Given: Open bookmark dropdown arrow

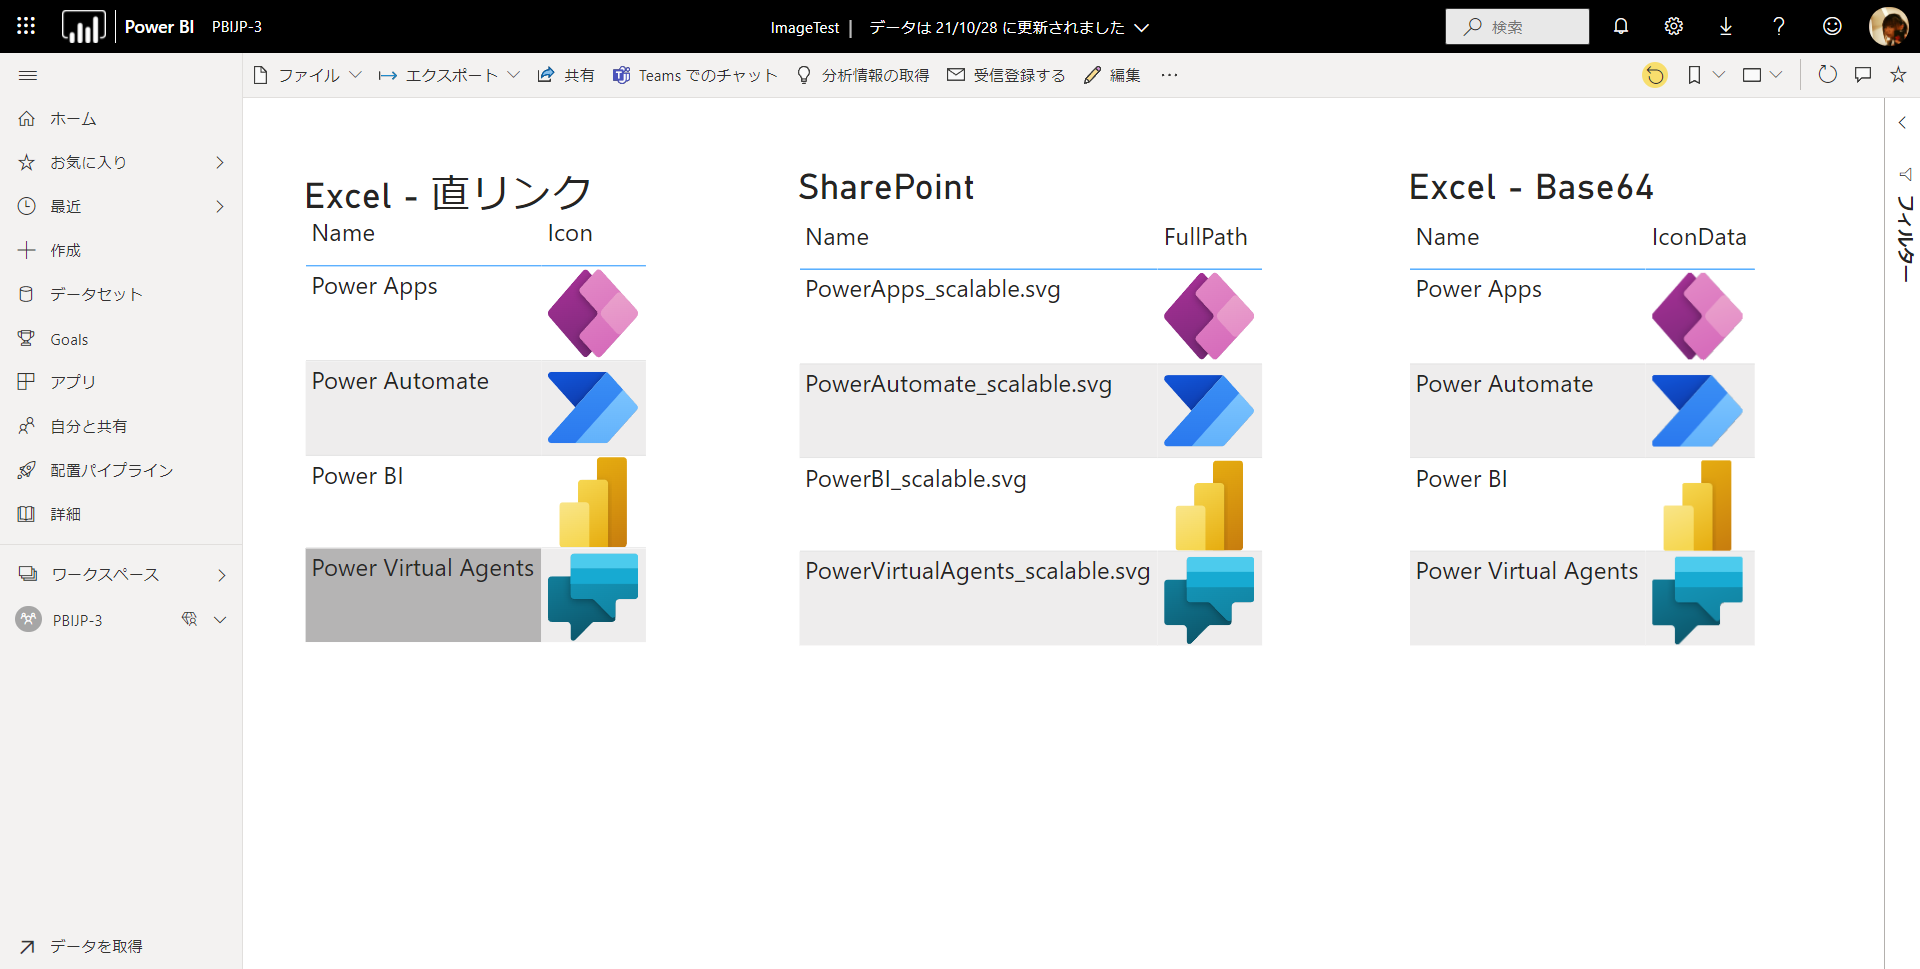Looking at the screenshot, I should (1718, 75).
